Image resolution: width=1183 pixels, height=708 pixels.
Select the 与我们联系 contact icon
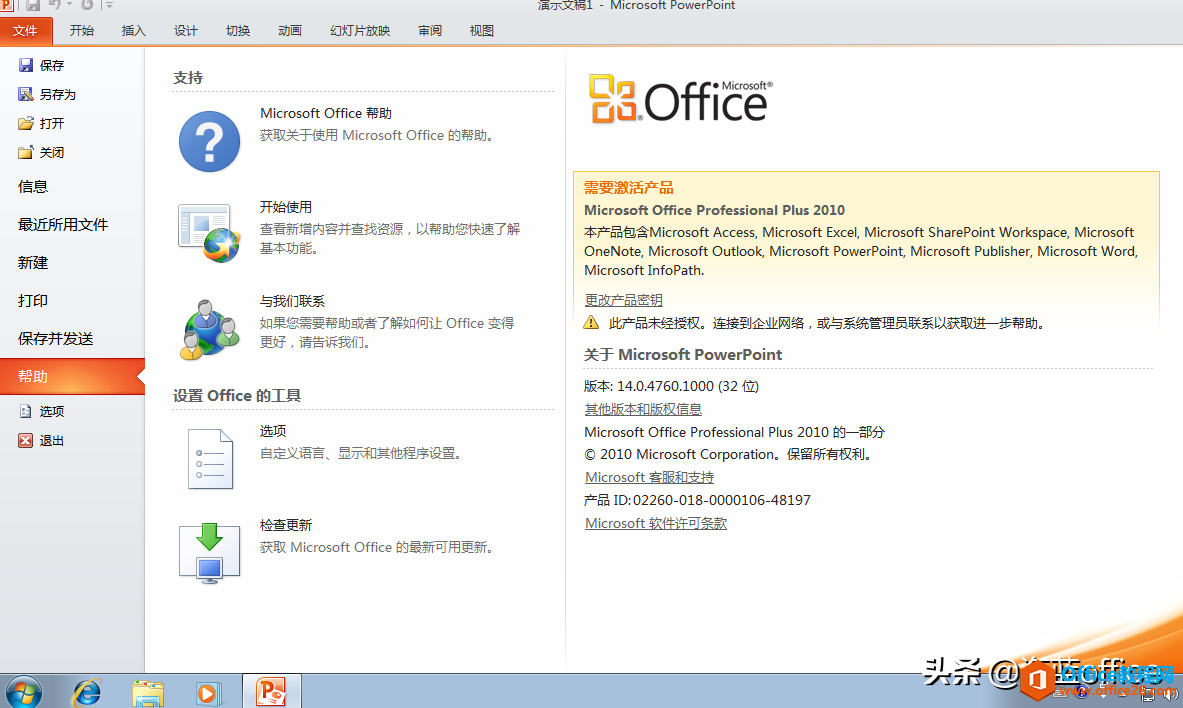[209, 330]
